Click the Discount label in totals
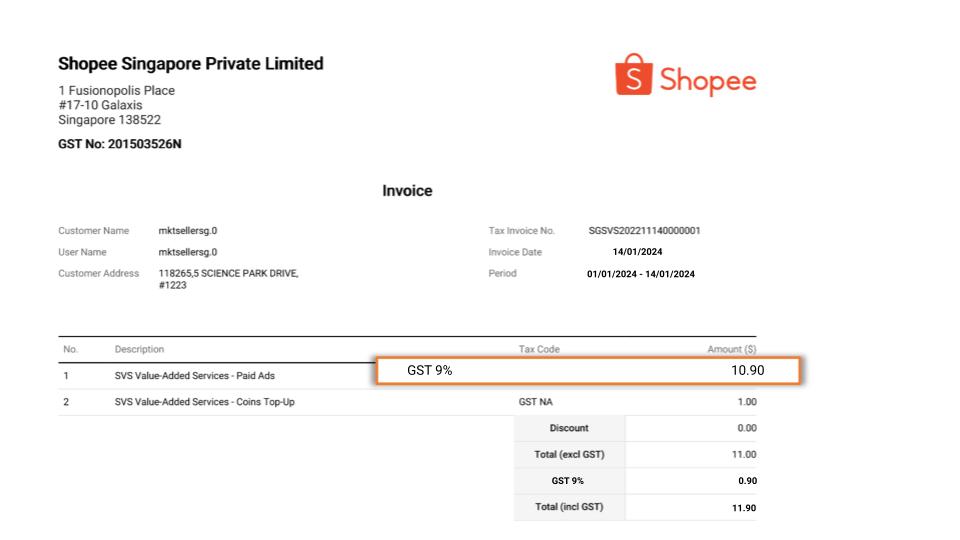Viewport: 960px width, 540px height. pyautogui.click(x=569, y=428)
